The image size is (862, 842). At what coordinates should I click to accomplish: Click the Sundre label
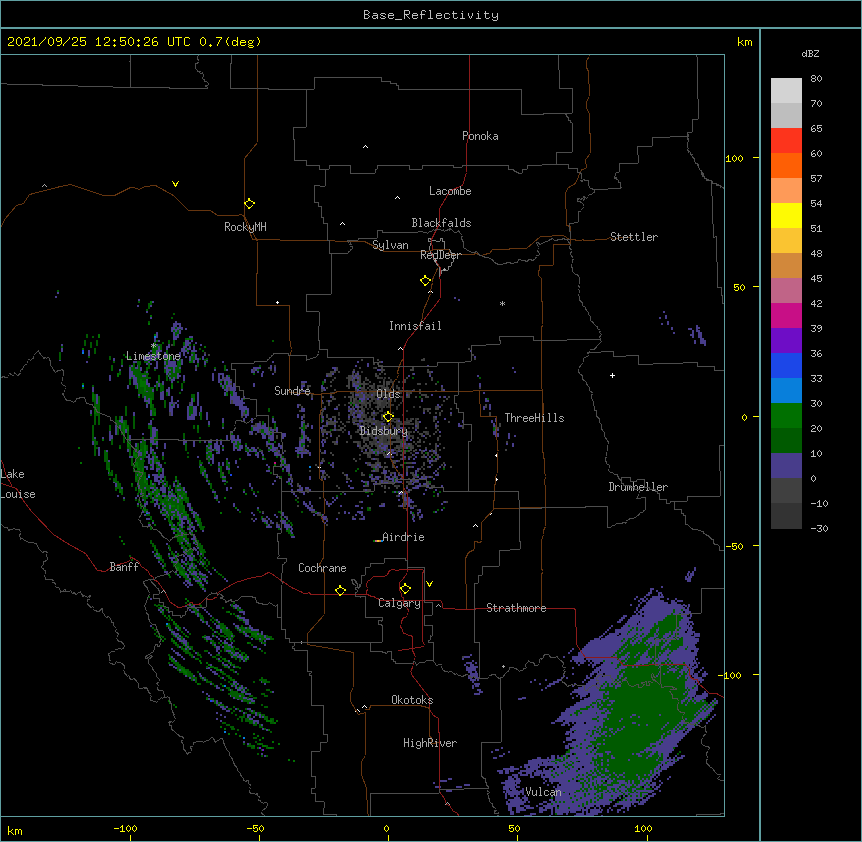(x=292, y=391)
